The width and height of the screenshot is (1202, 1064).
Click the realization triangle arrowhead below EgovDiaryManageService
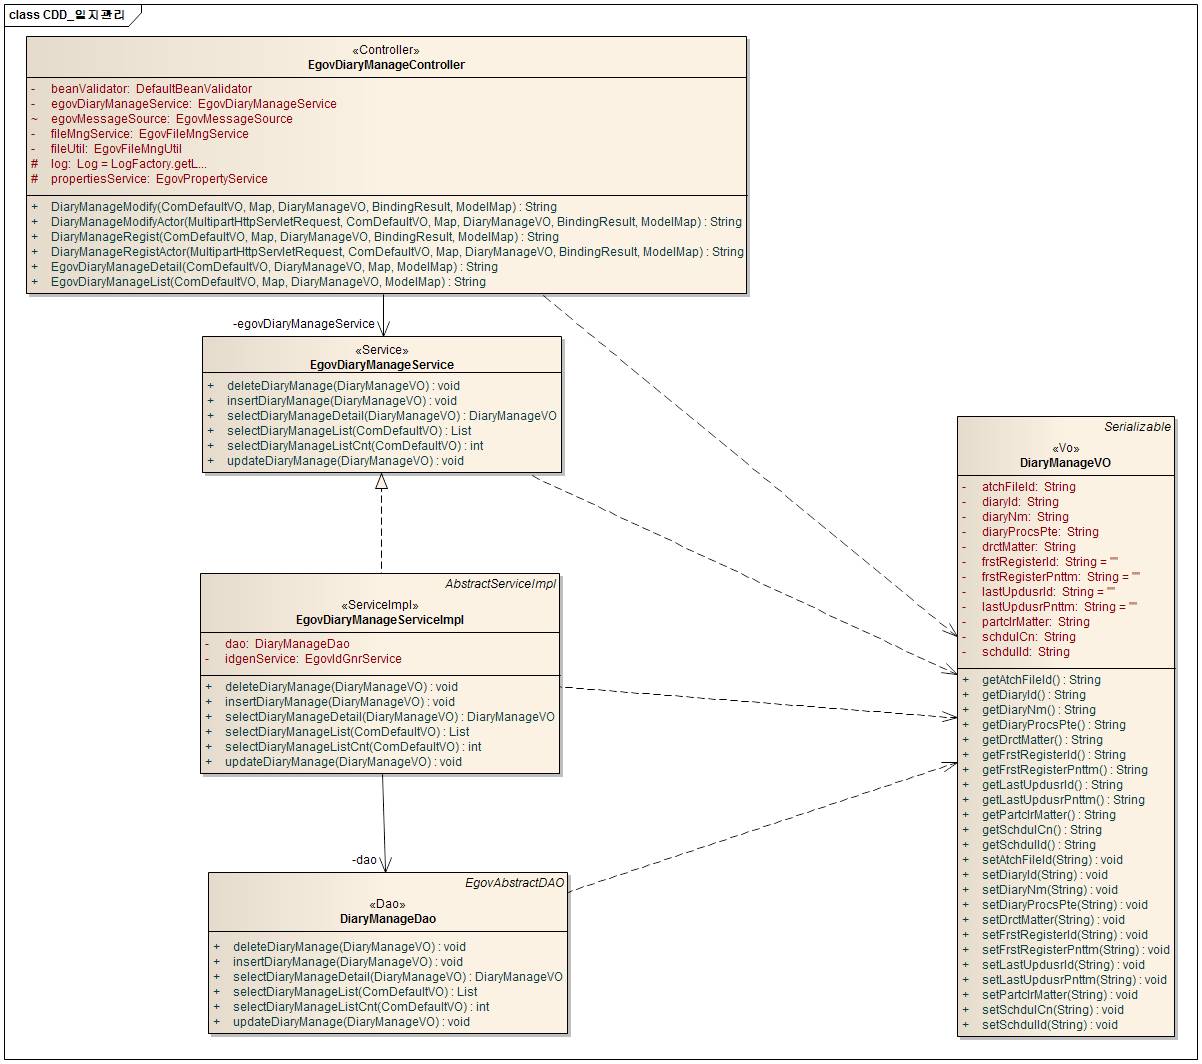(x=381, y=481)
